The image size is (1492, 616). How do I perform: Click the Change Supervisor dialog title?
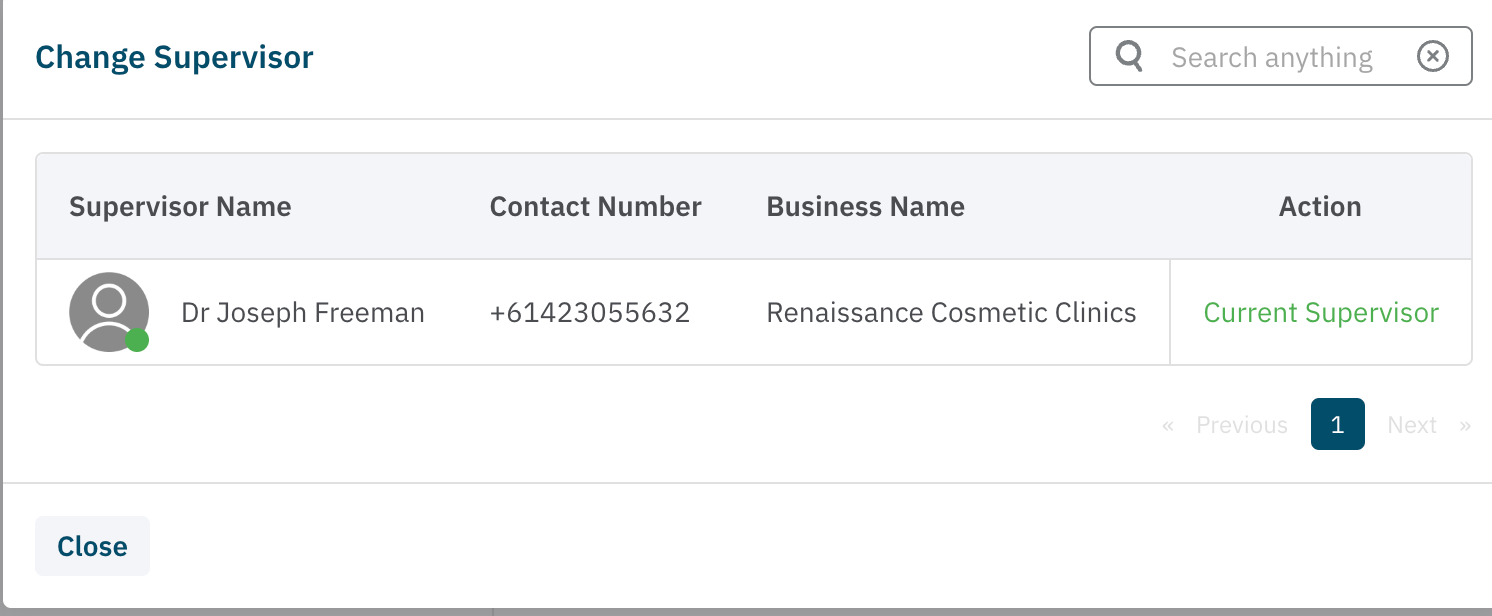pos(174,57)
